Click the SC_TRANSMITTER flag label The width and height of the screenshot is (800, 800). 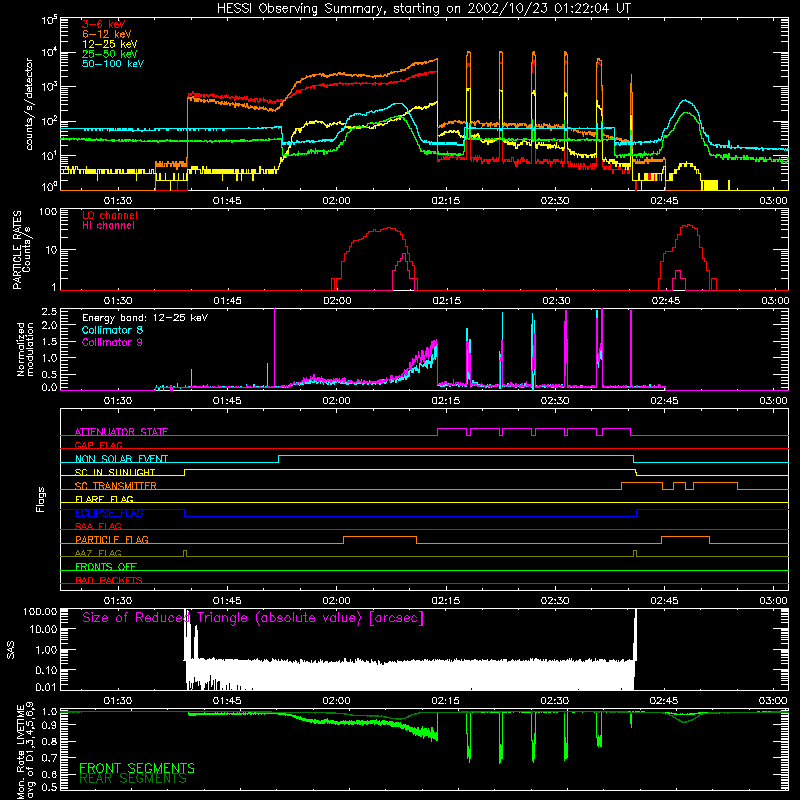pyautogui.click(x=115, y=486)
